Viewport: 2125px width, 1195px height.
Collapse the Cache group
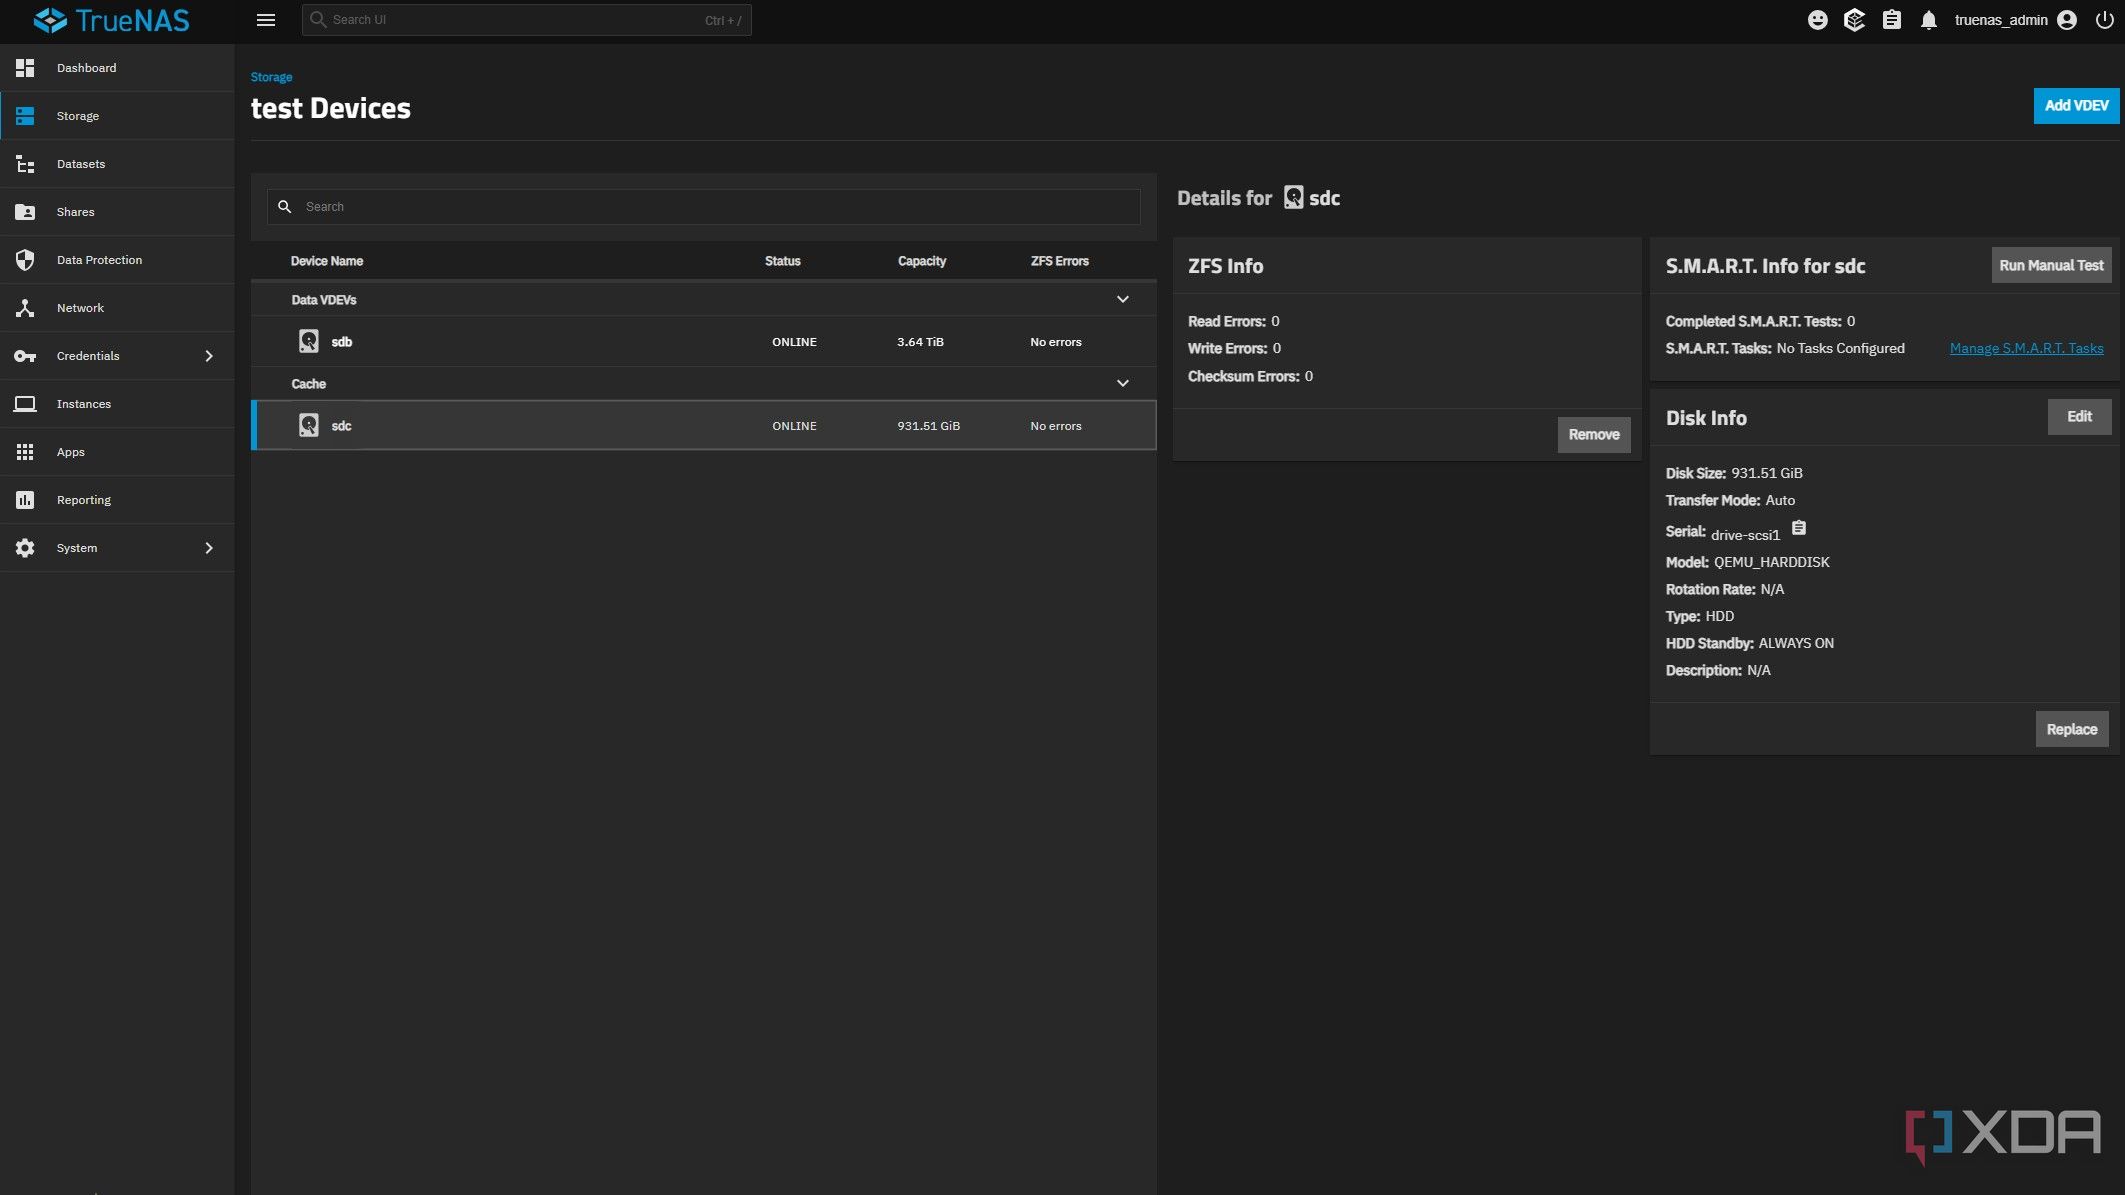point(1123,383)
